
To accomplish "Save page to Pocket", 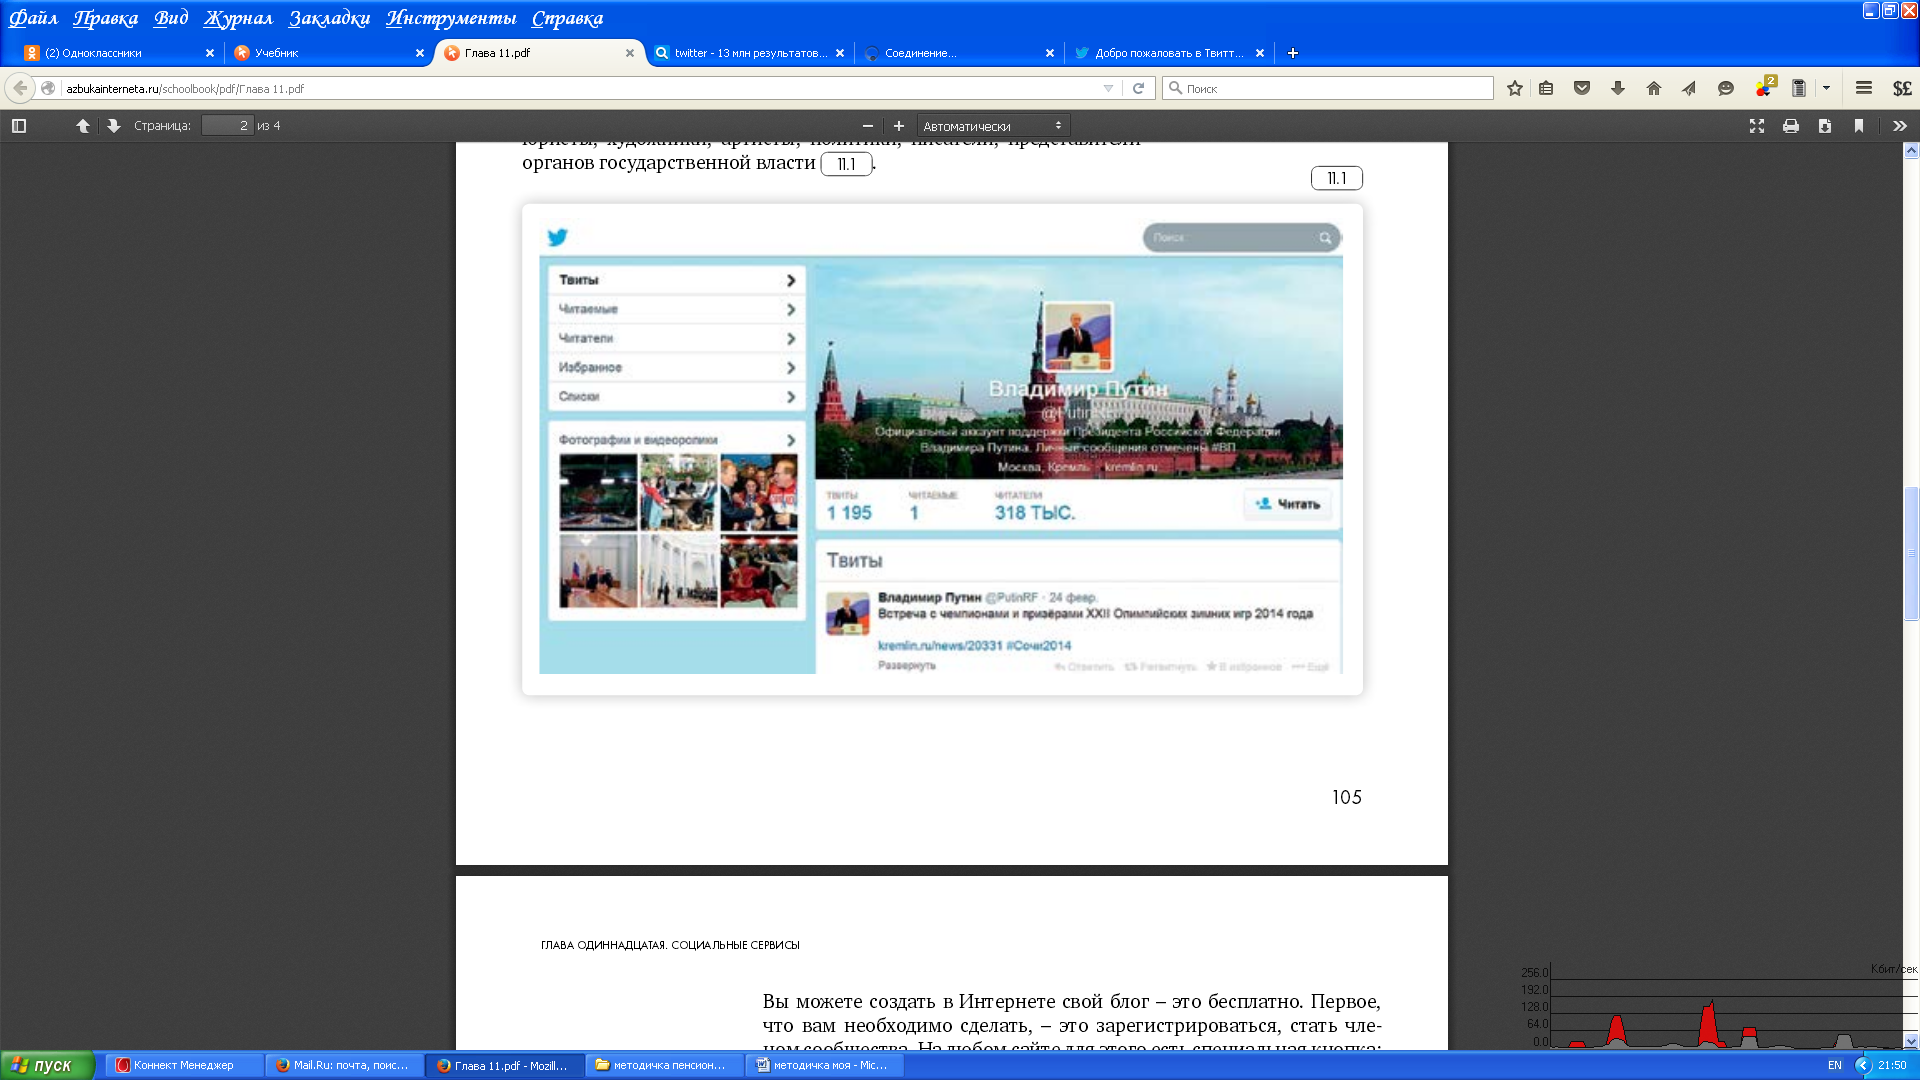I will pyautogui.click(x=1582, y=88).
